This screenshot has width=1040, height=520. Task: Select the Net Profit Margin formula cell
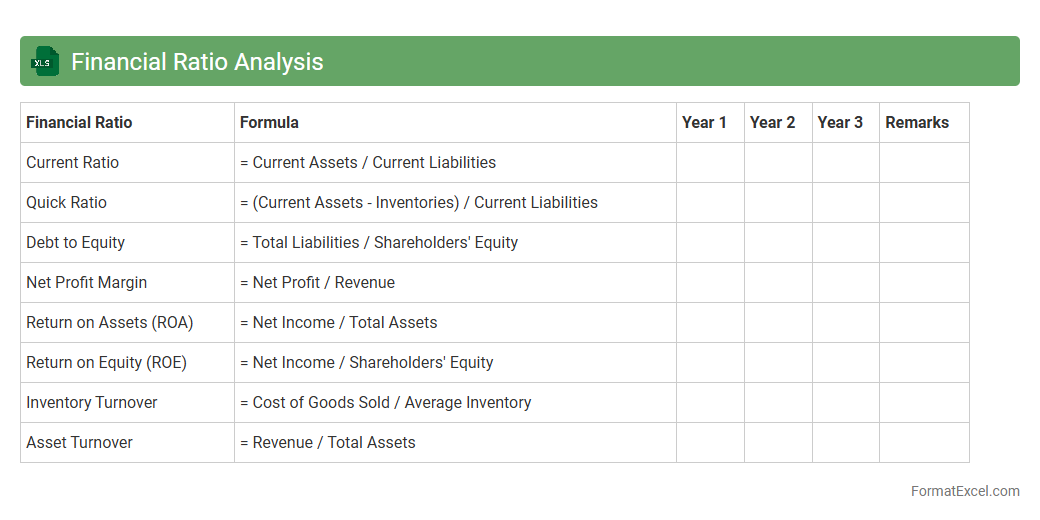click(x=317, y=283)
